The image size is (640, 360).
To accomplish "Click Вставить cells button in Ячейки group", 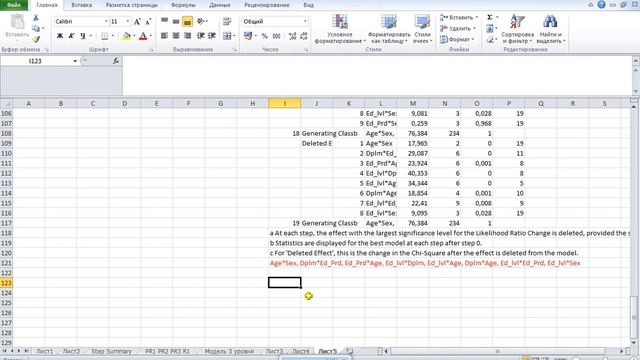I will pyautogui.click(x=459, y=18).
